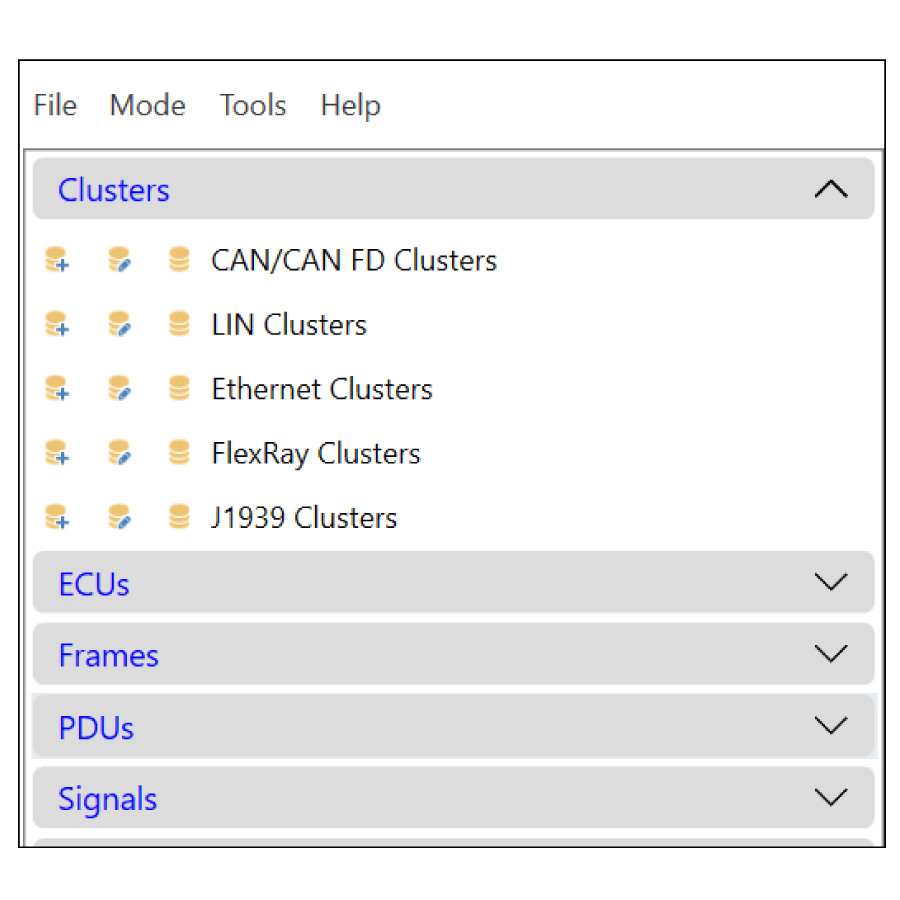The height and width of the screenshot is (900, 900).
Task: Click add icon for CAN/CAN FD Clusters
Action: [x=57, y=259]
